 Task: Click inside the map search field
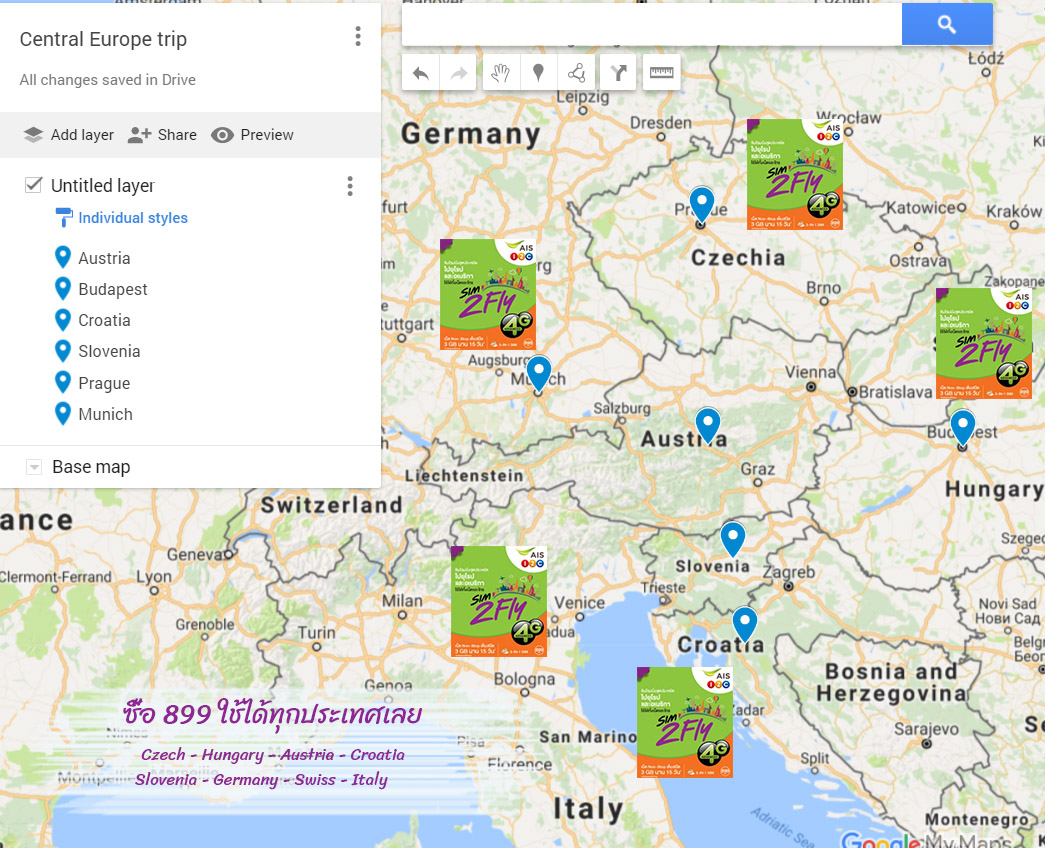[x=652, y=25]
